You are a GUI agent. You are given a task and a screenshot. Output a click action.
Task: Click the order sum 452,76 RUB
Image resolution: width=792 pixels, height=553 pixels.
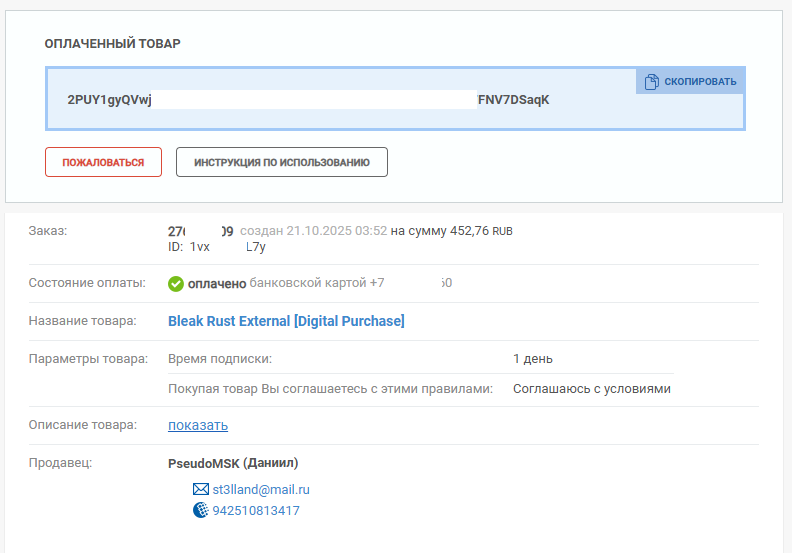coord(481,231)
